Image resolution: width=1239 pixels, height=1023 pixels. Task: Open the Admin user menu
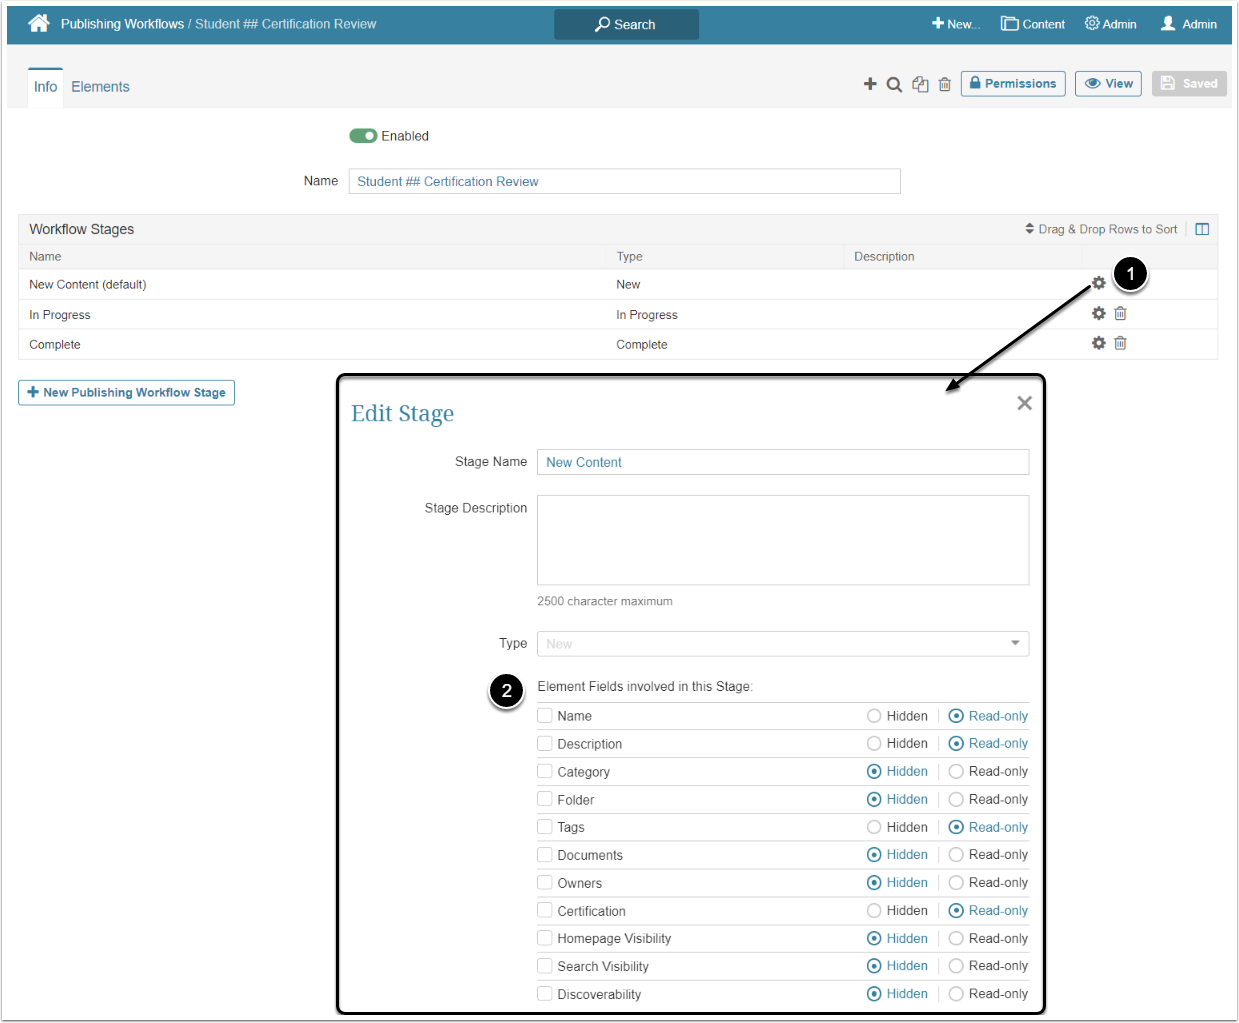1188,24
